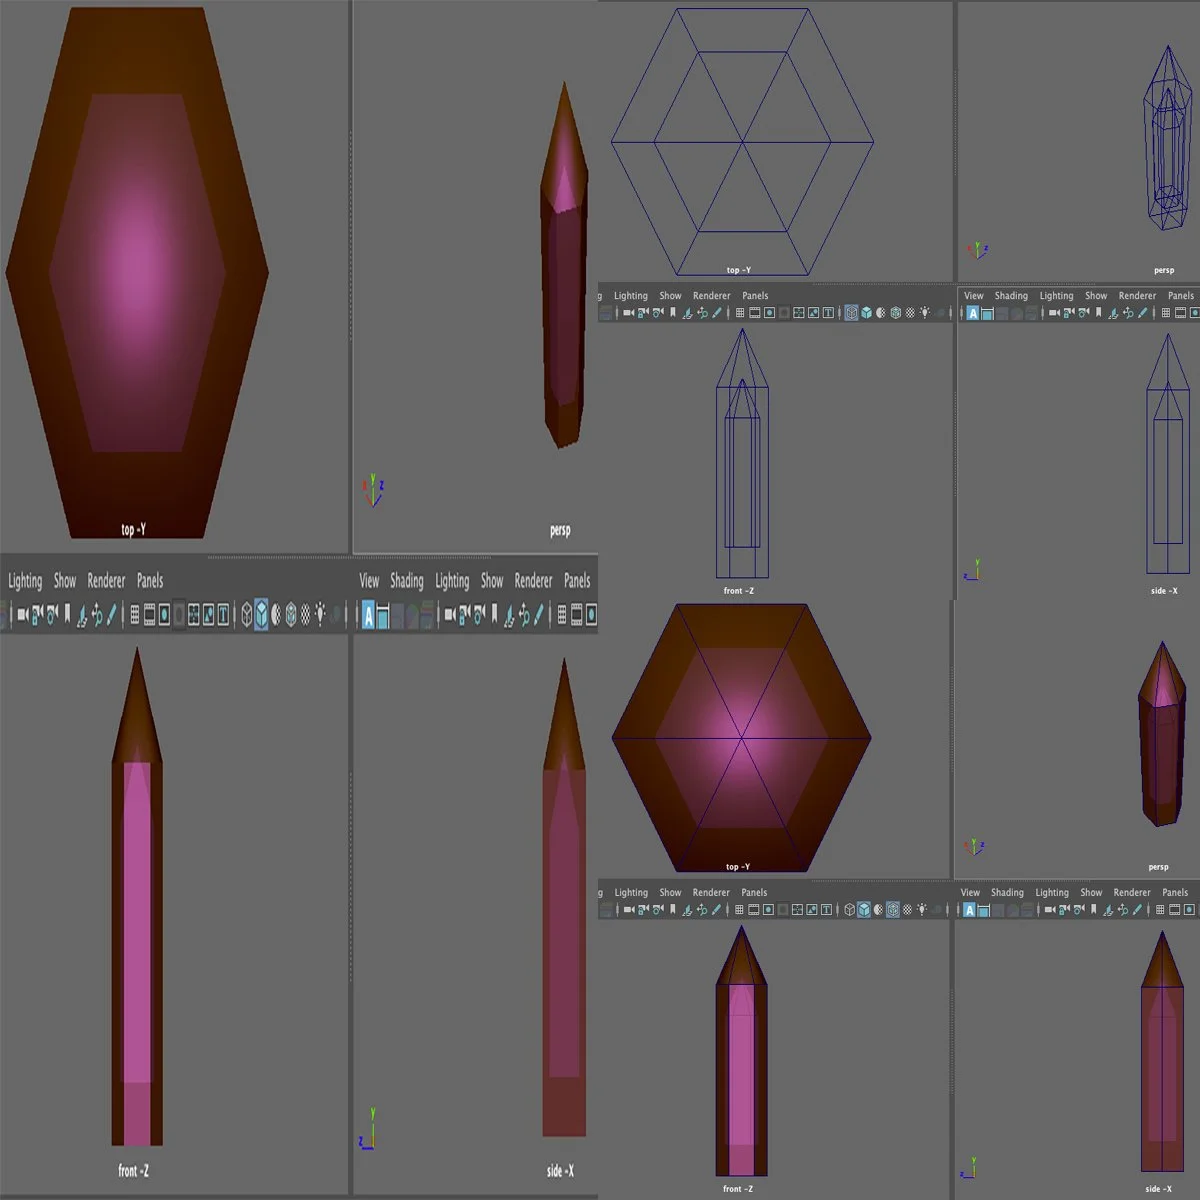Toggle resolution gate in large front -Z toolbar
Image resolution: width=1200 pixels, height=1200 pixels.
click(164, 615)
